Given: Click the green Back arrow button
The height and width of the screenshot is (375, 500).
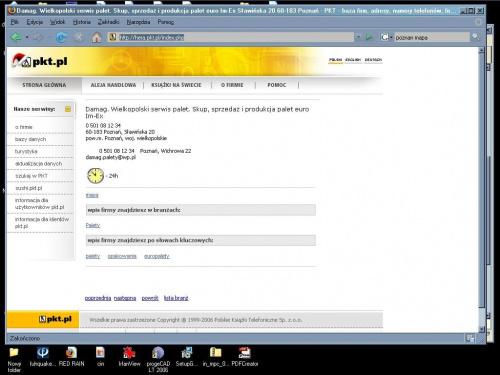Looking at the screenshot, I should tap(16, 37).
